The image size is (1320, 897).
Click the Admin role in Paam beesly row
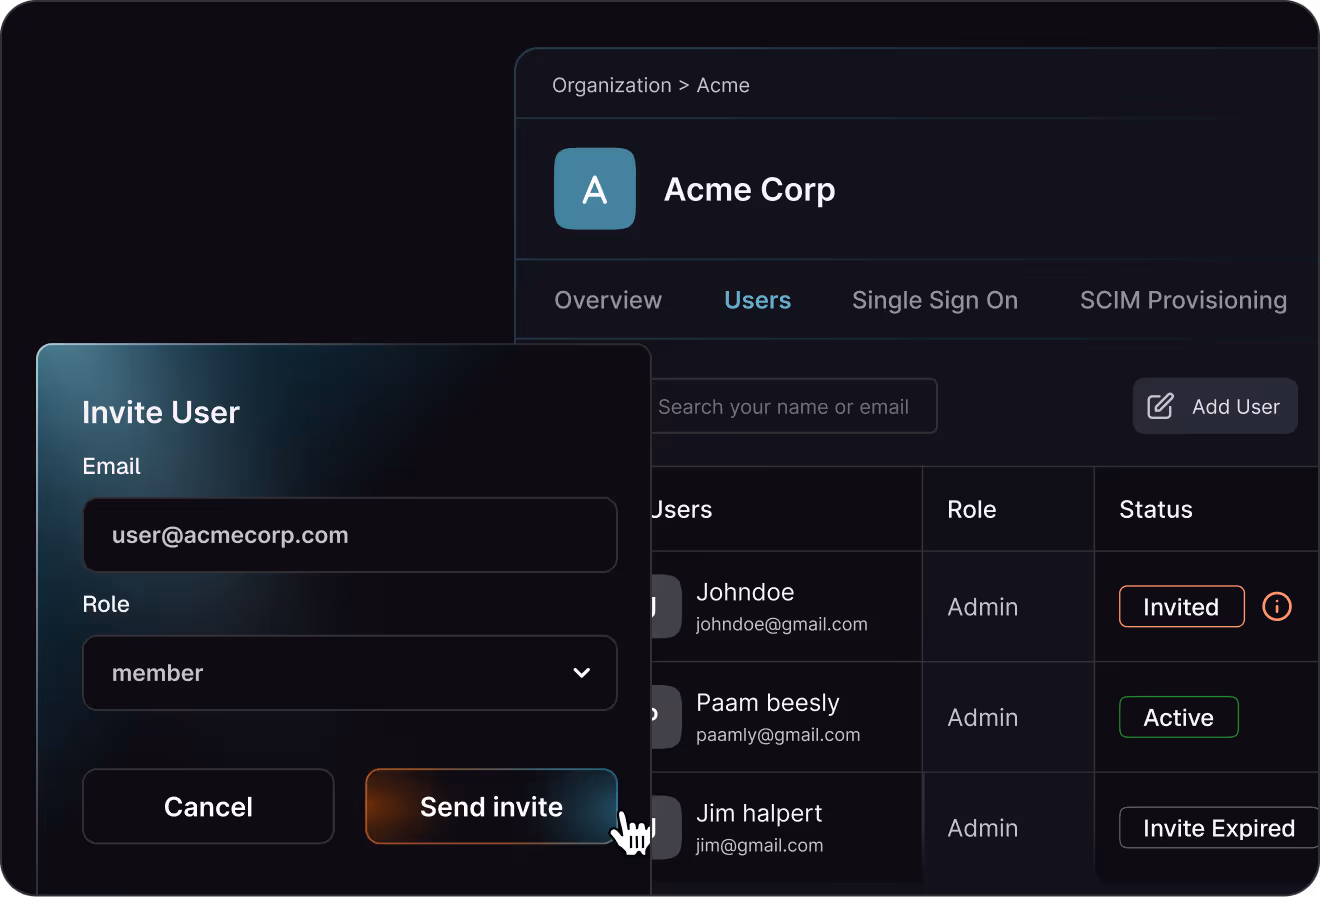tap(983, 717)
